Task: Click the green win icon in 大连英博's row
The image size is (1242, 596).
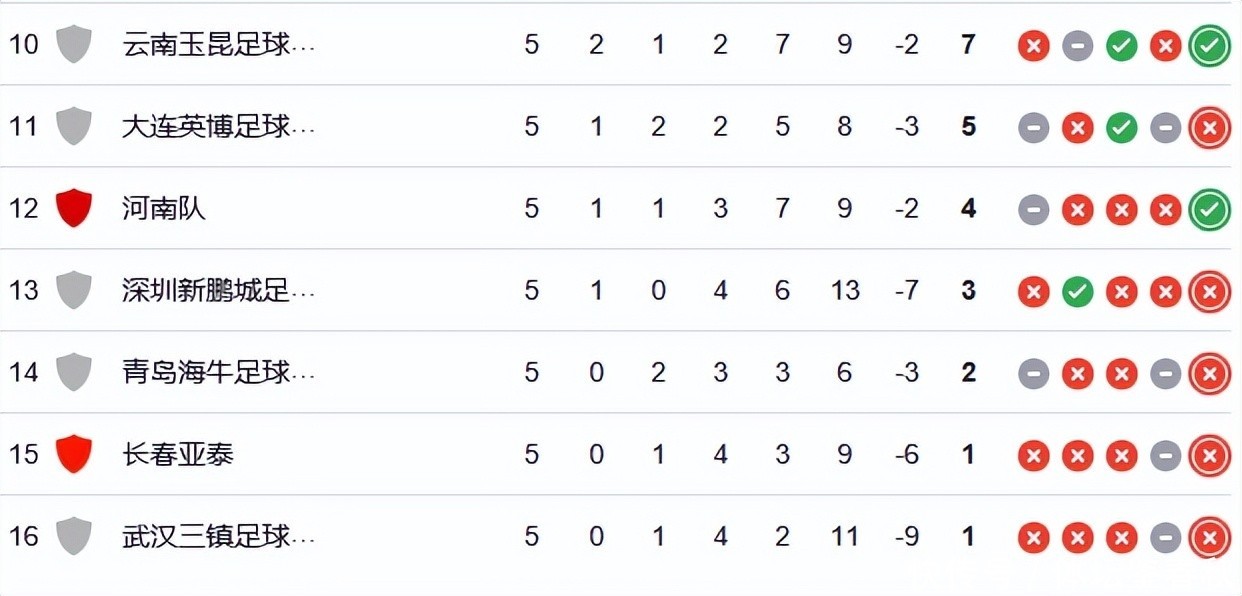Action: click(1121, 128)
